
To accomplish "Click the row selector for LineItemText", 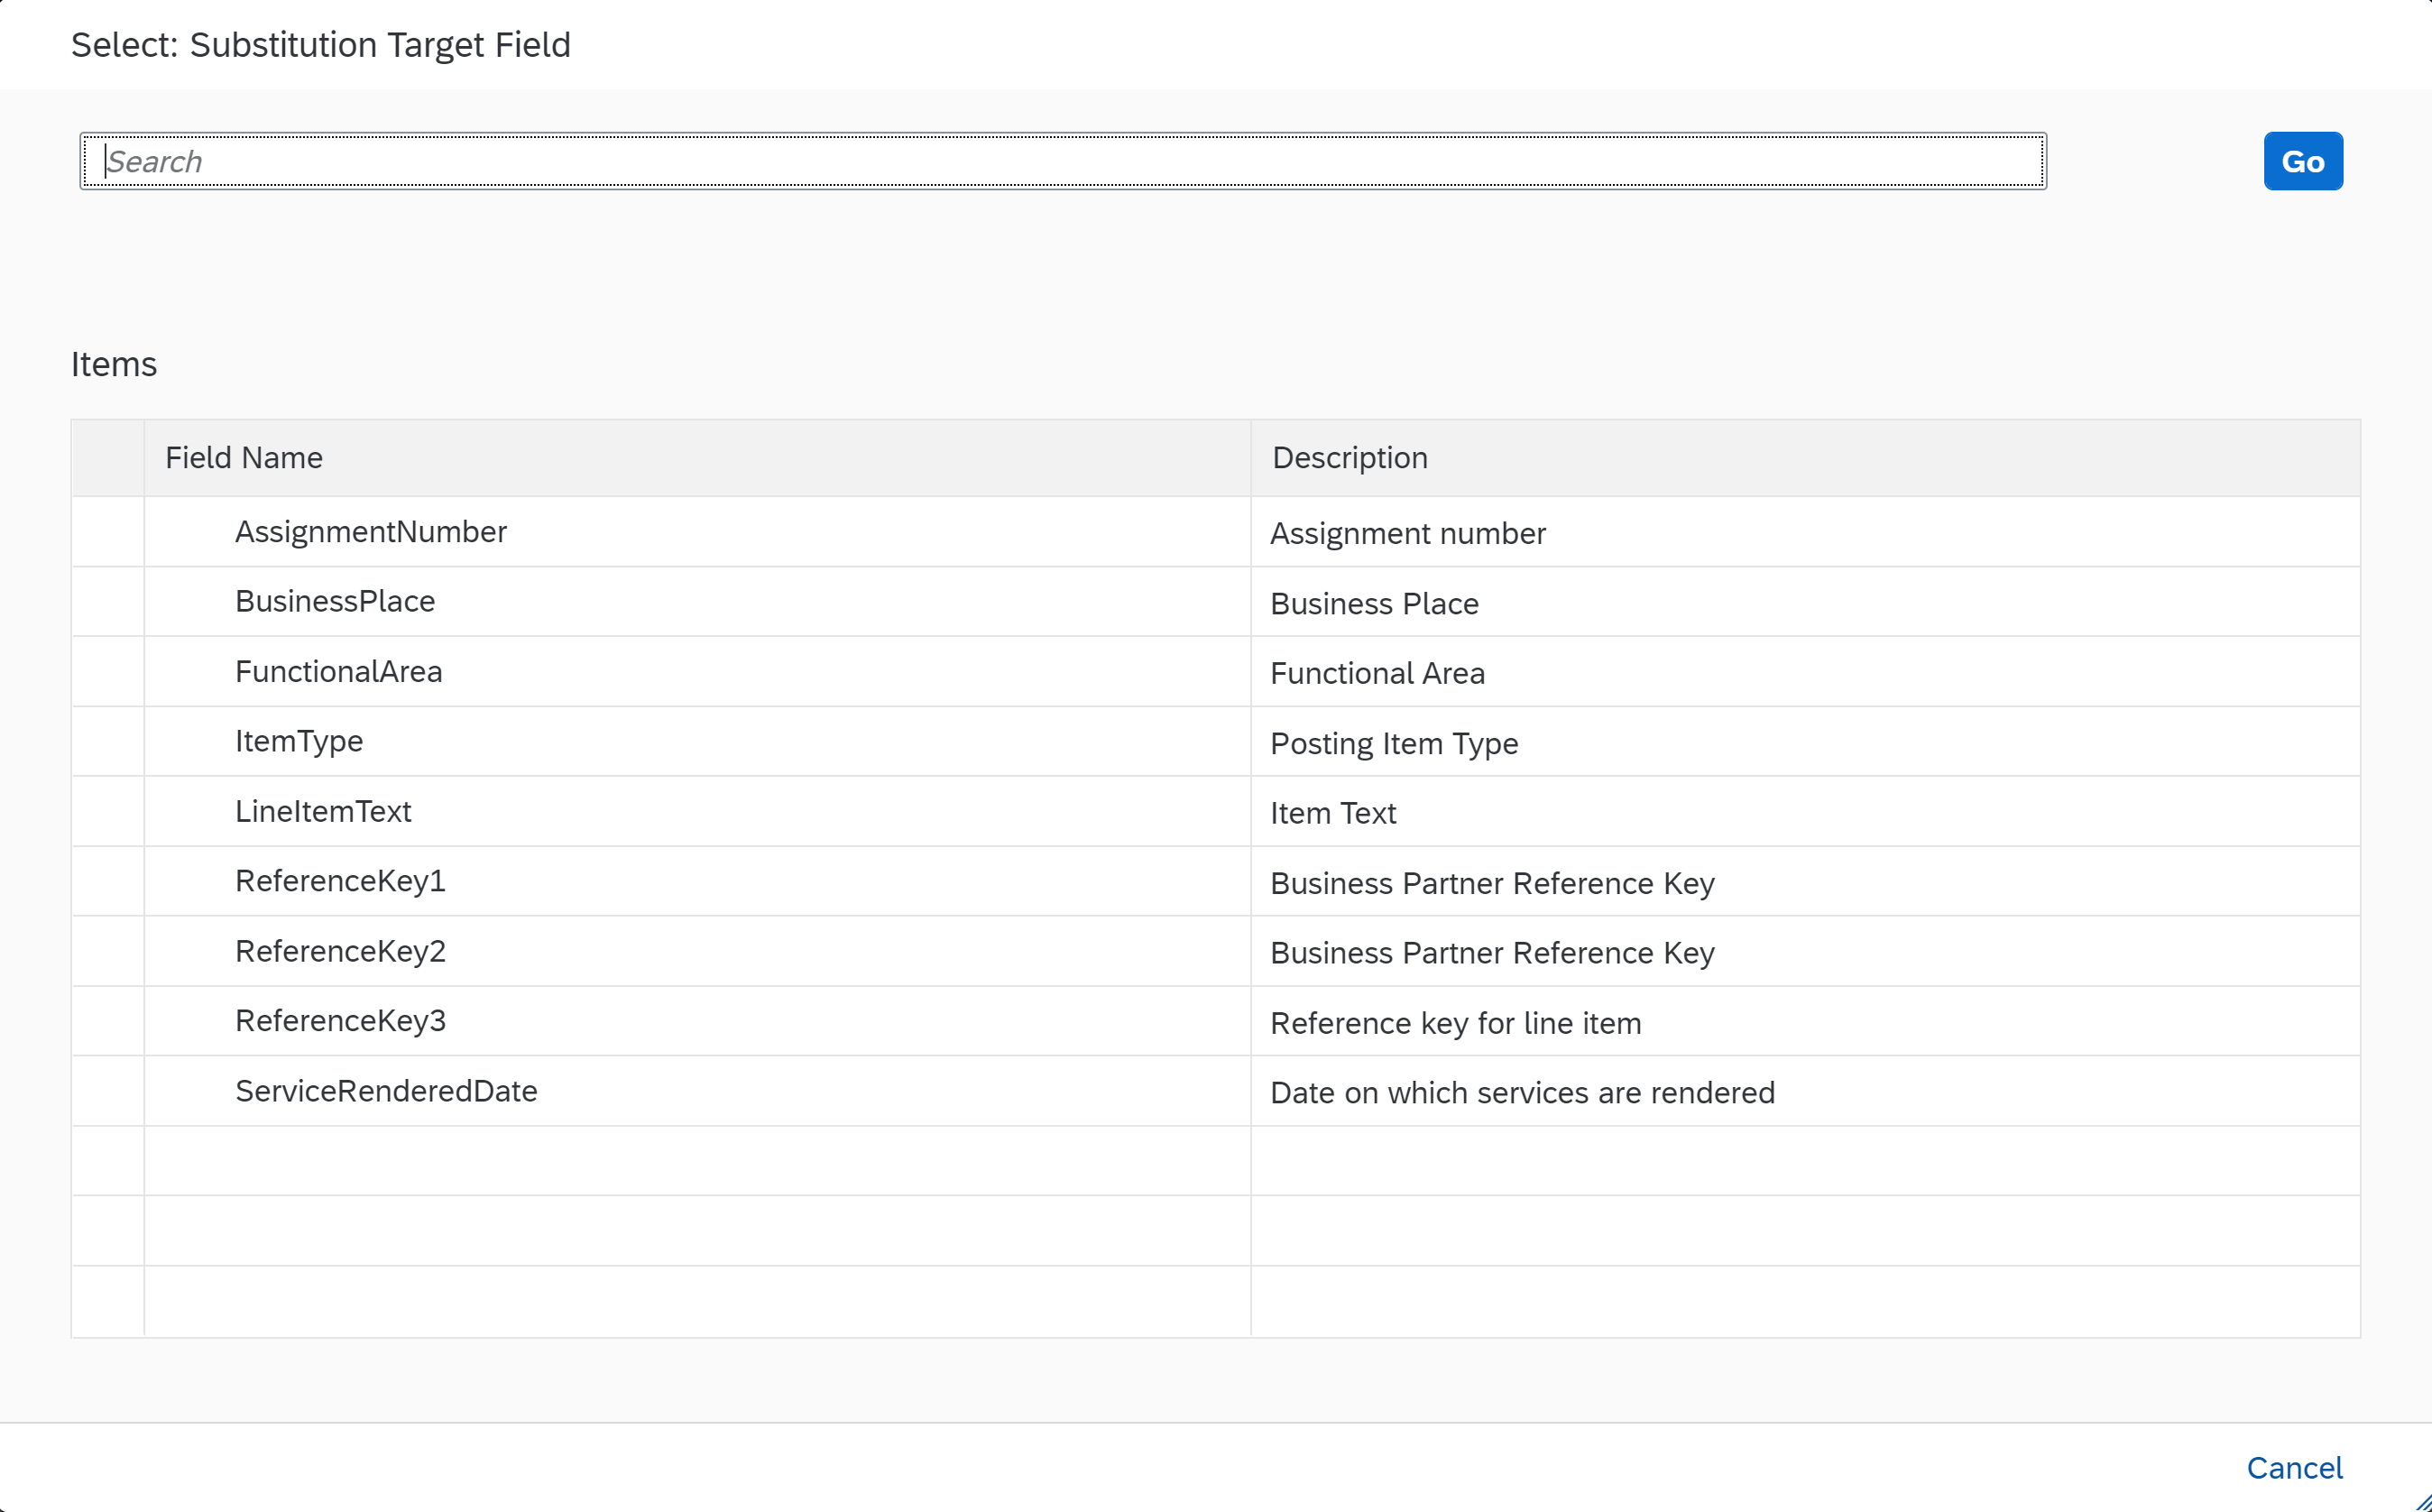I will (x=108, y=811).
